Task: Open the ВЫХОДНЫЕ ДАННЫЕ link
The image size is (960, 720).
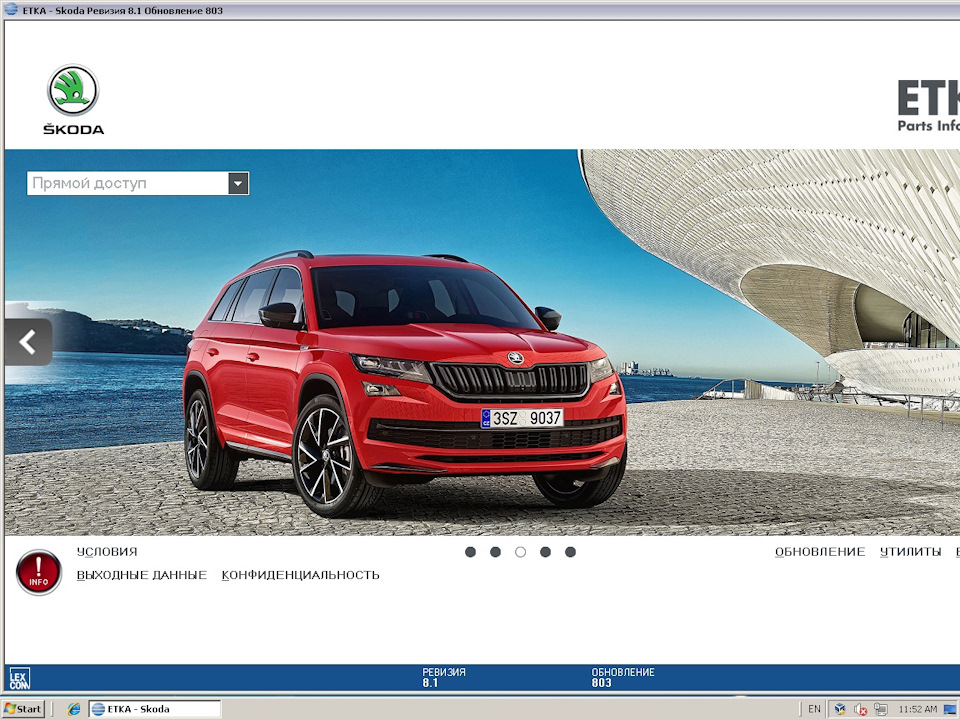Action: tap(141, 575)
